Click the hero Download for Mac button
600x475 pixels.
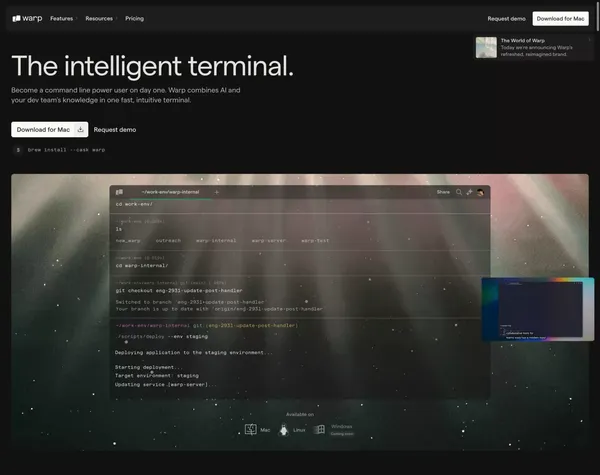50,129
